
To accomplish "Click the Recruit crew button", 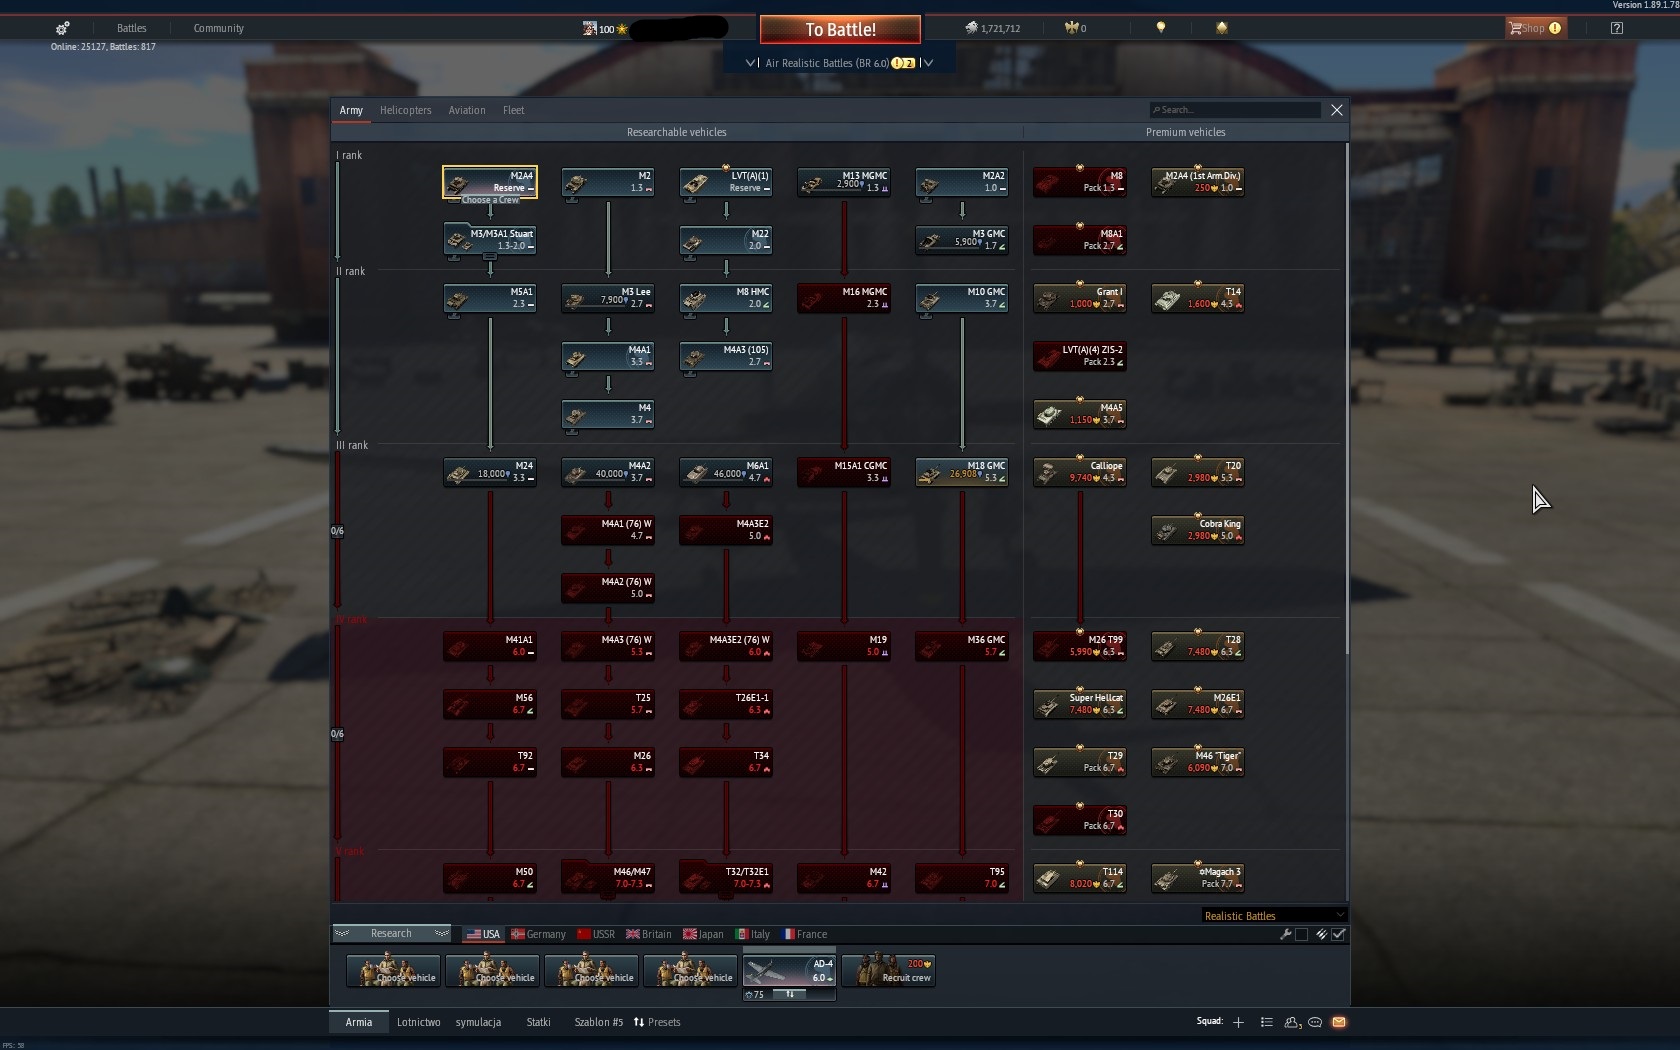I will pyautogui.click(x=889, y=970).
